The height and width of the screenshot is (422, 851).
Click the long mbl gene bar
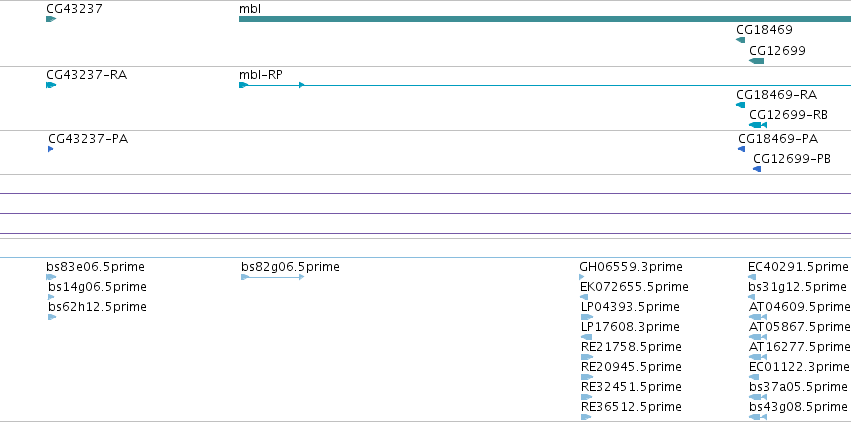pos(545,19)
